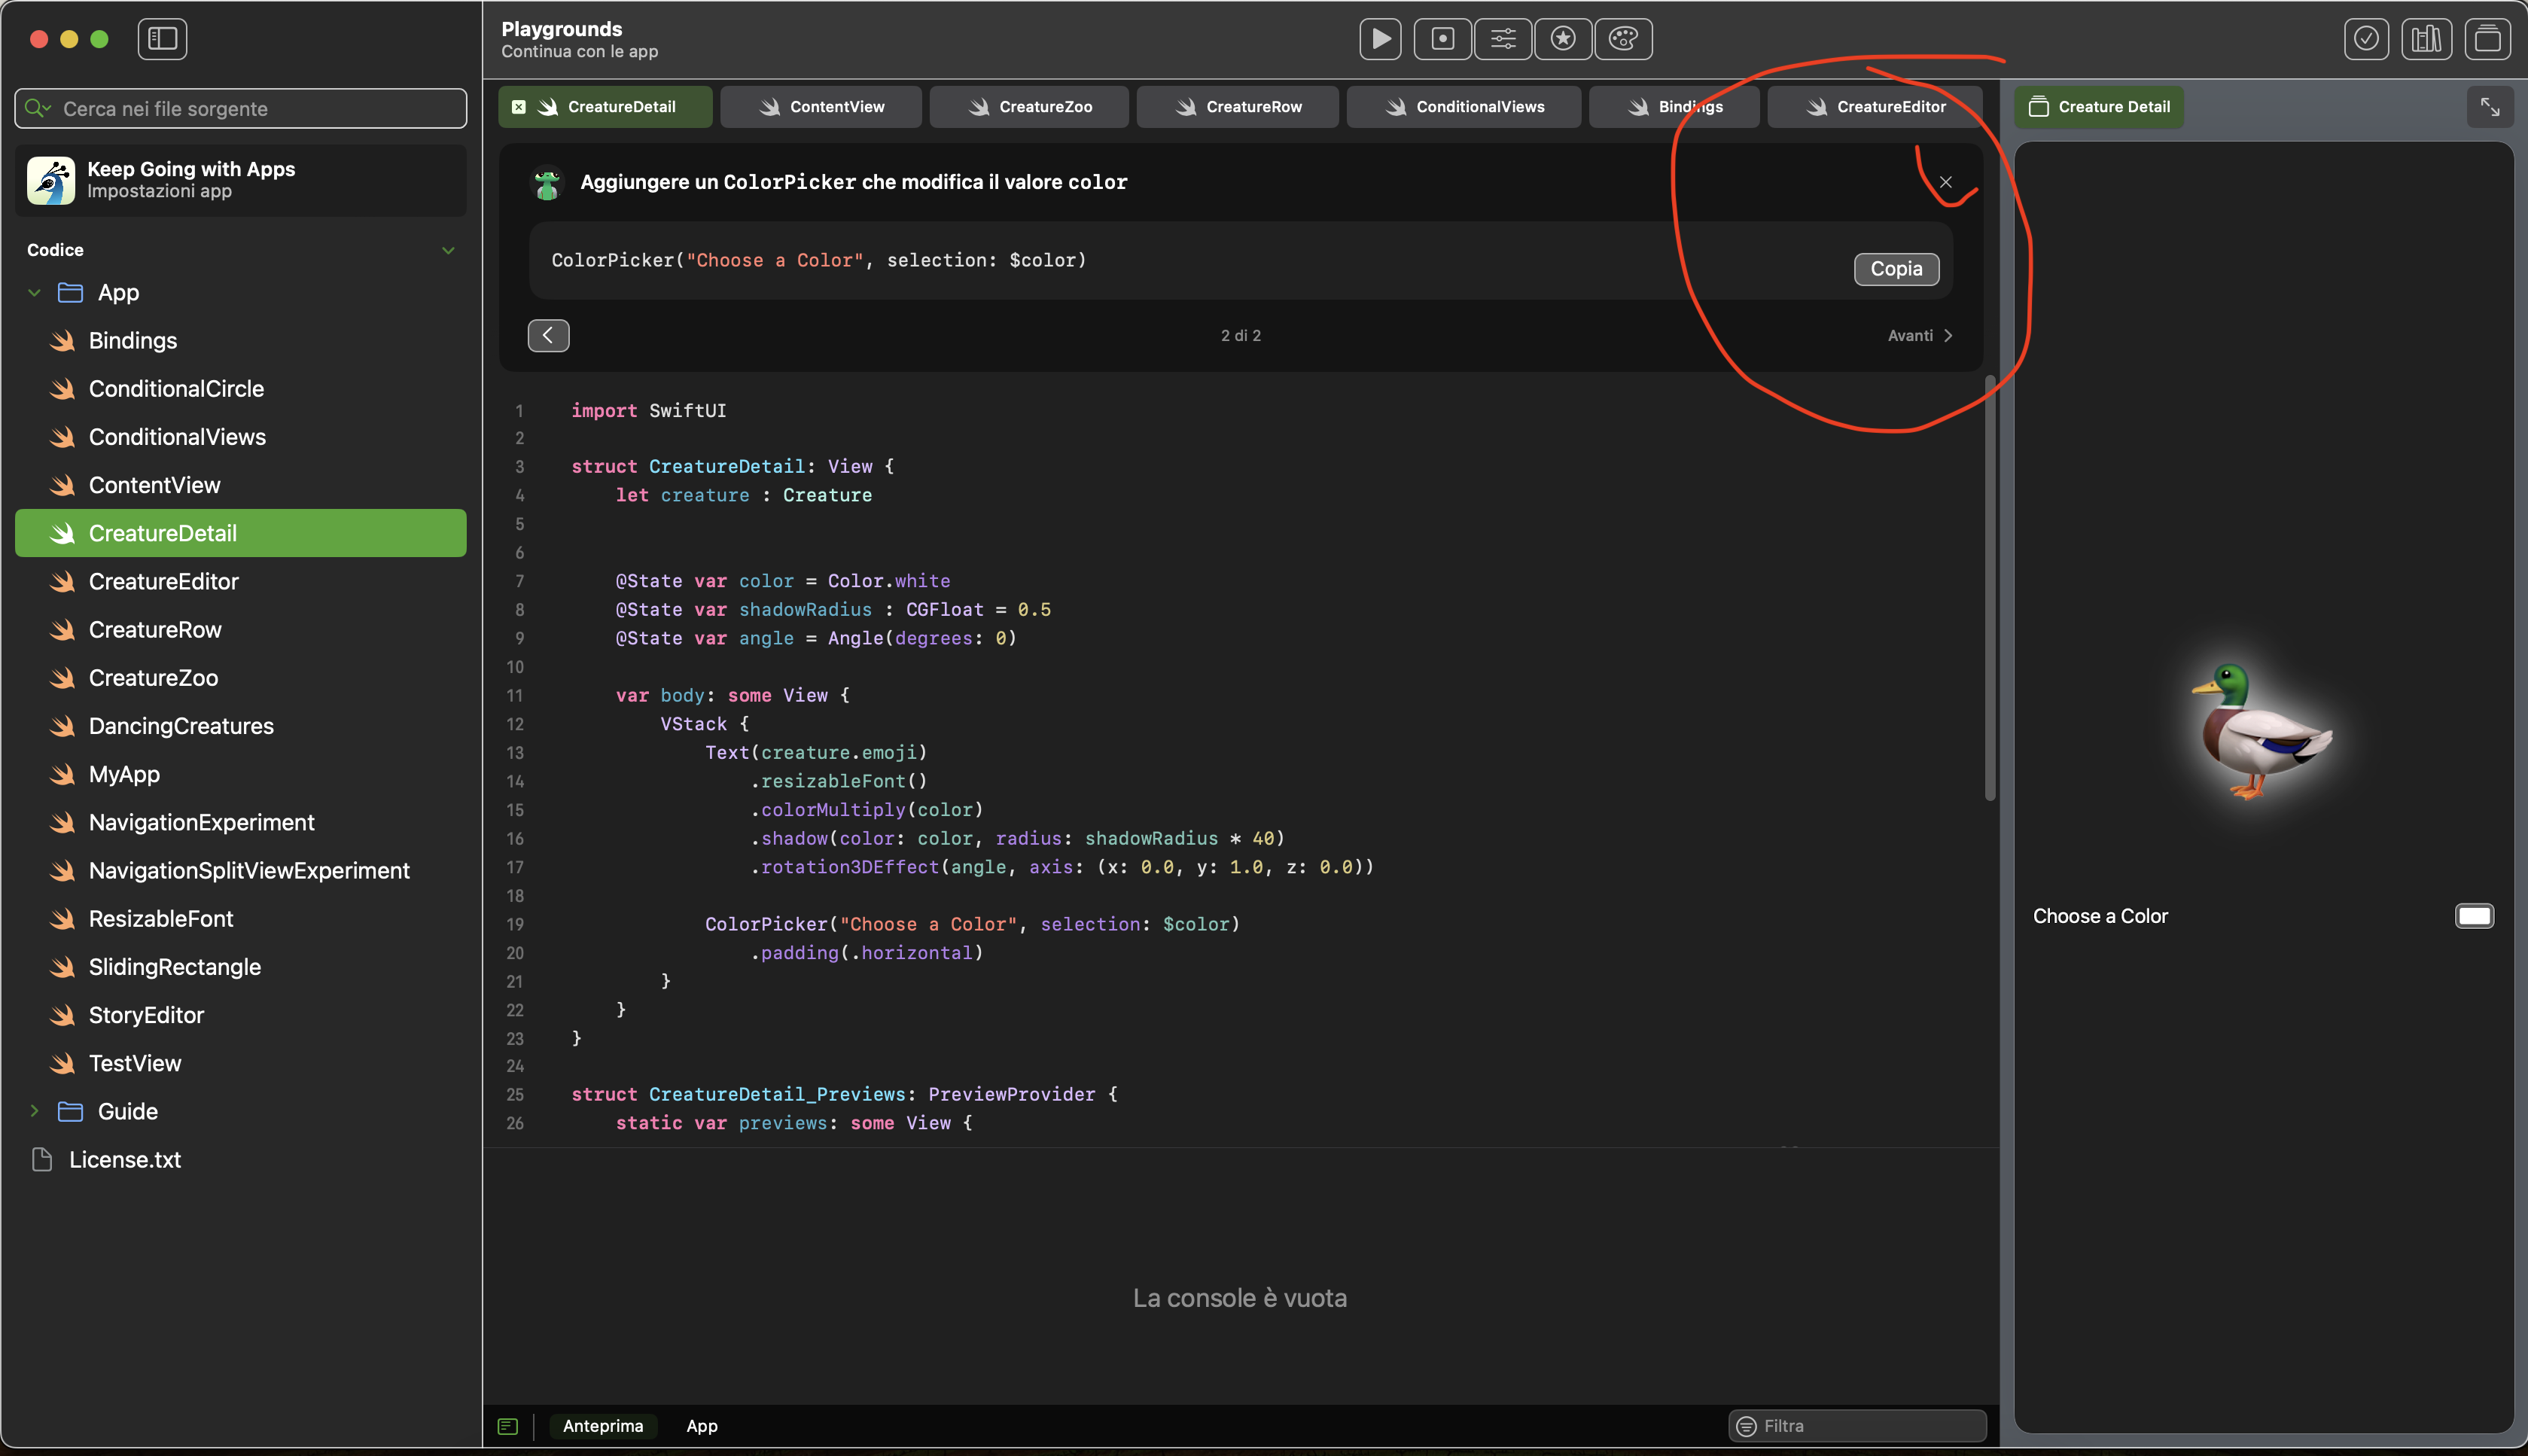Open the paint palette toolbar icon
The height and width of the screenshot is (1456, 2528).
point(1623,39)
